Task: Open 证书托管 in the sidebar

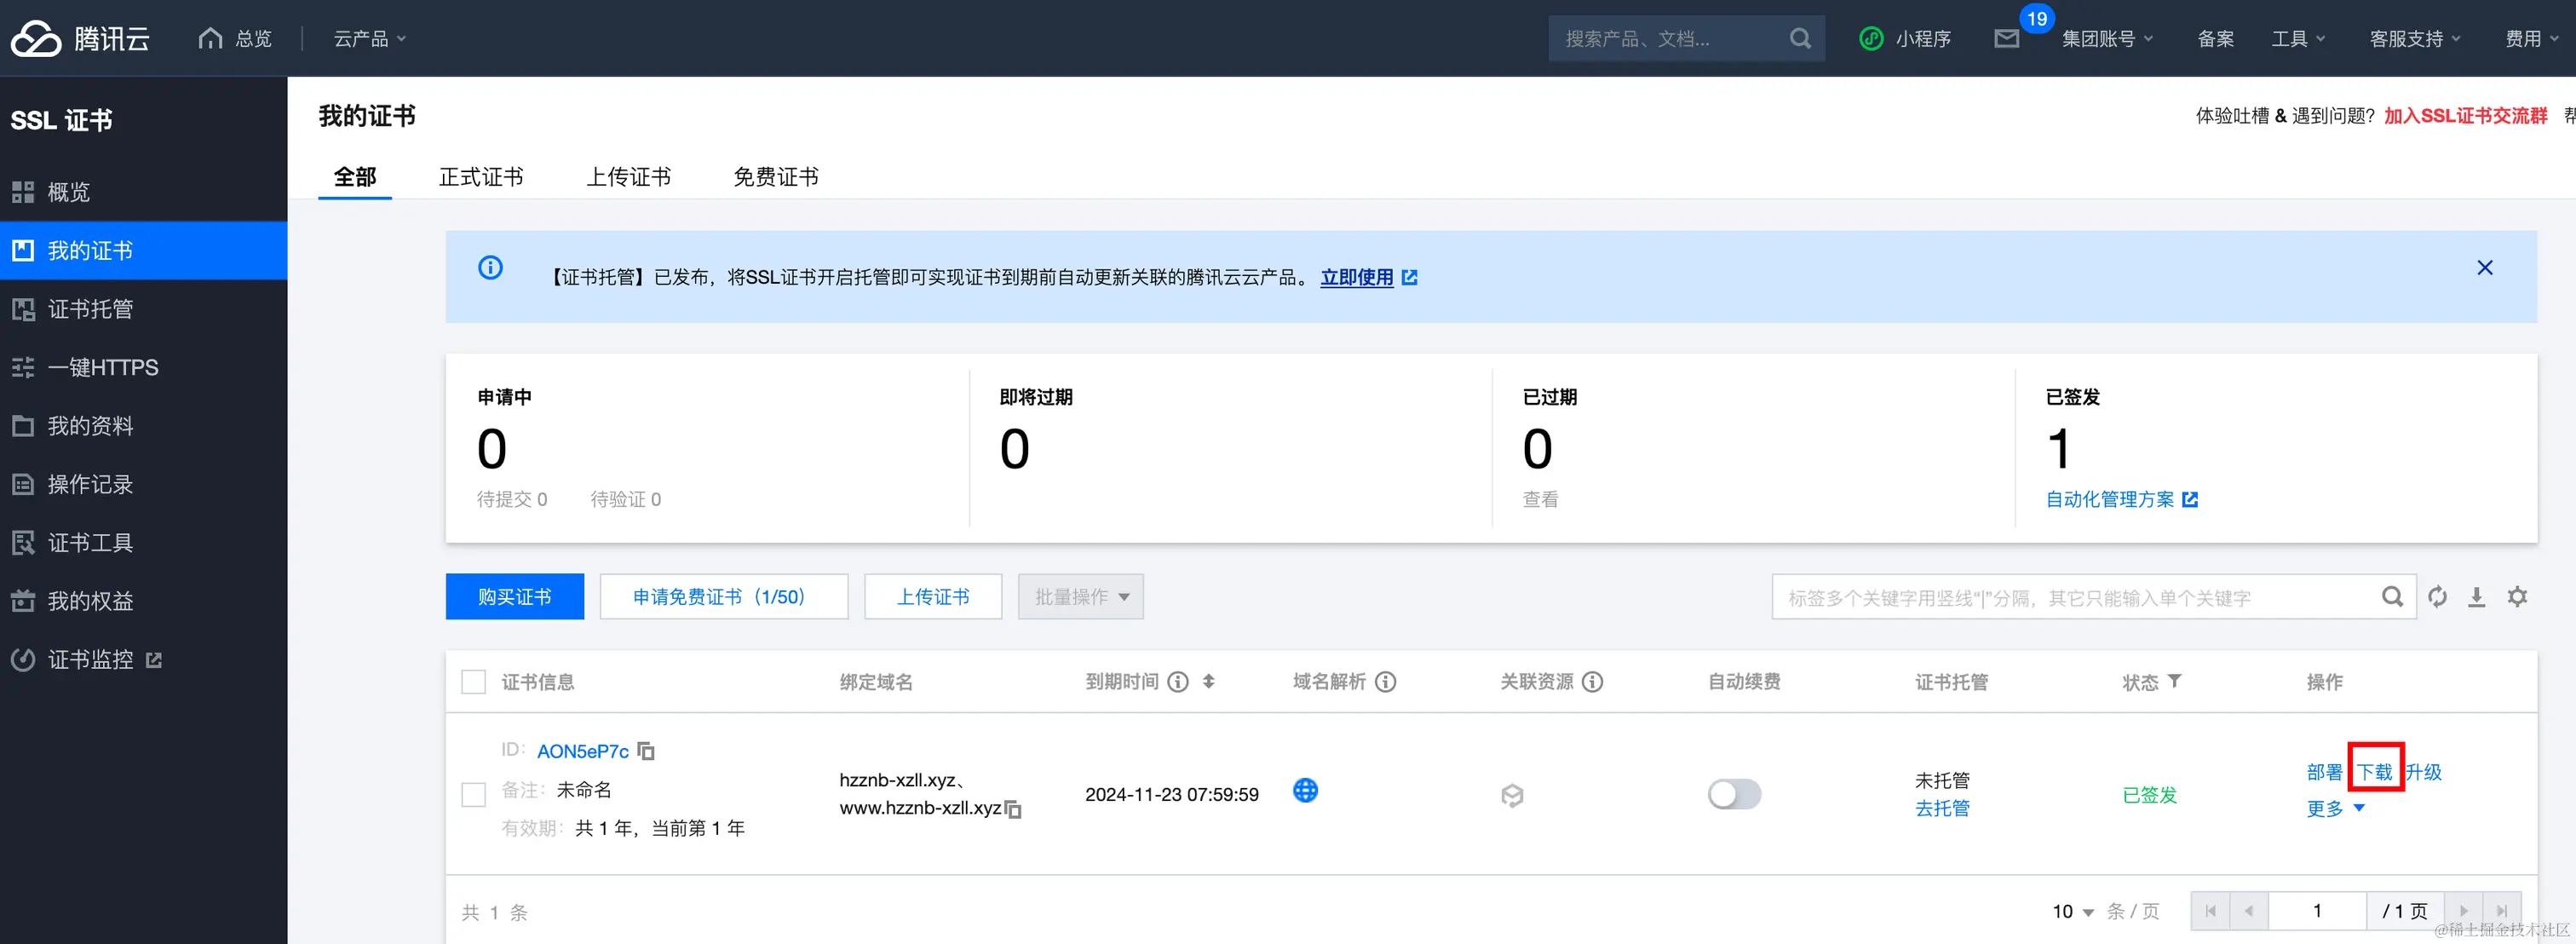Action: point(90,309)
